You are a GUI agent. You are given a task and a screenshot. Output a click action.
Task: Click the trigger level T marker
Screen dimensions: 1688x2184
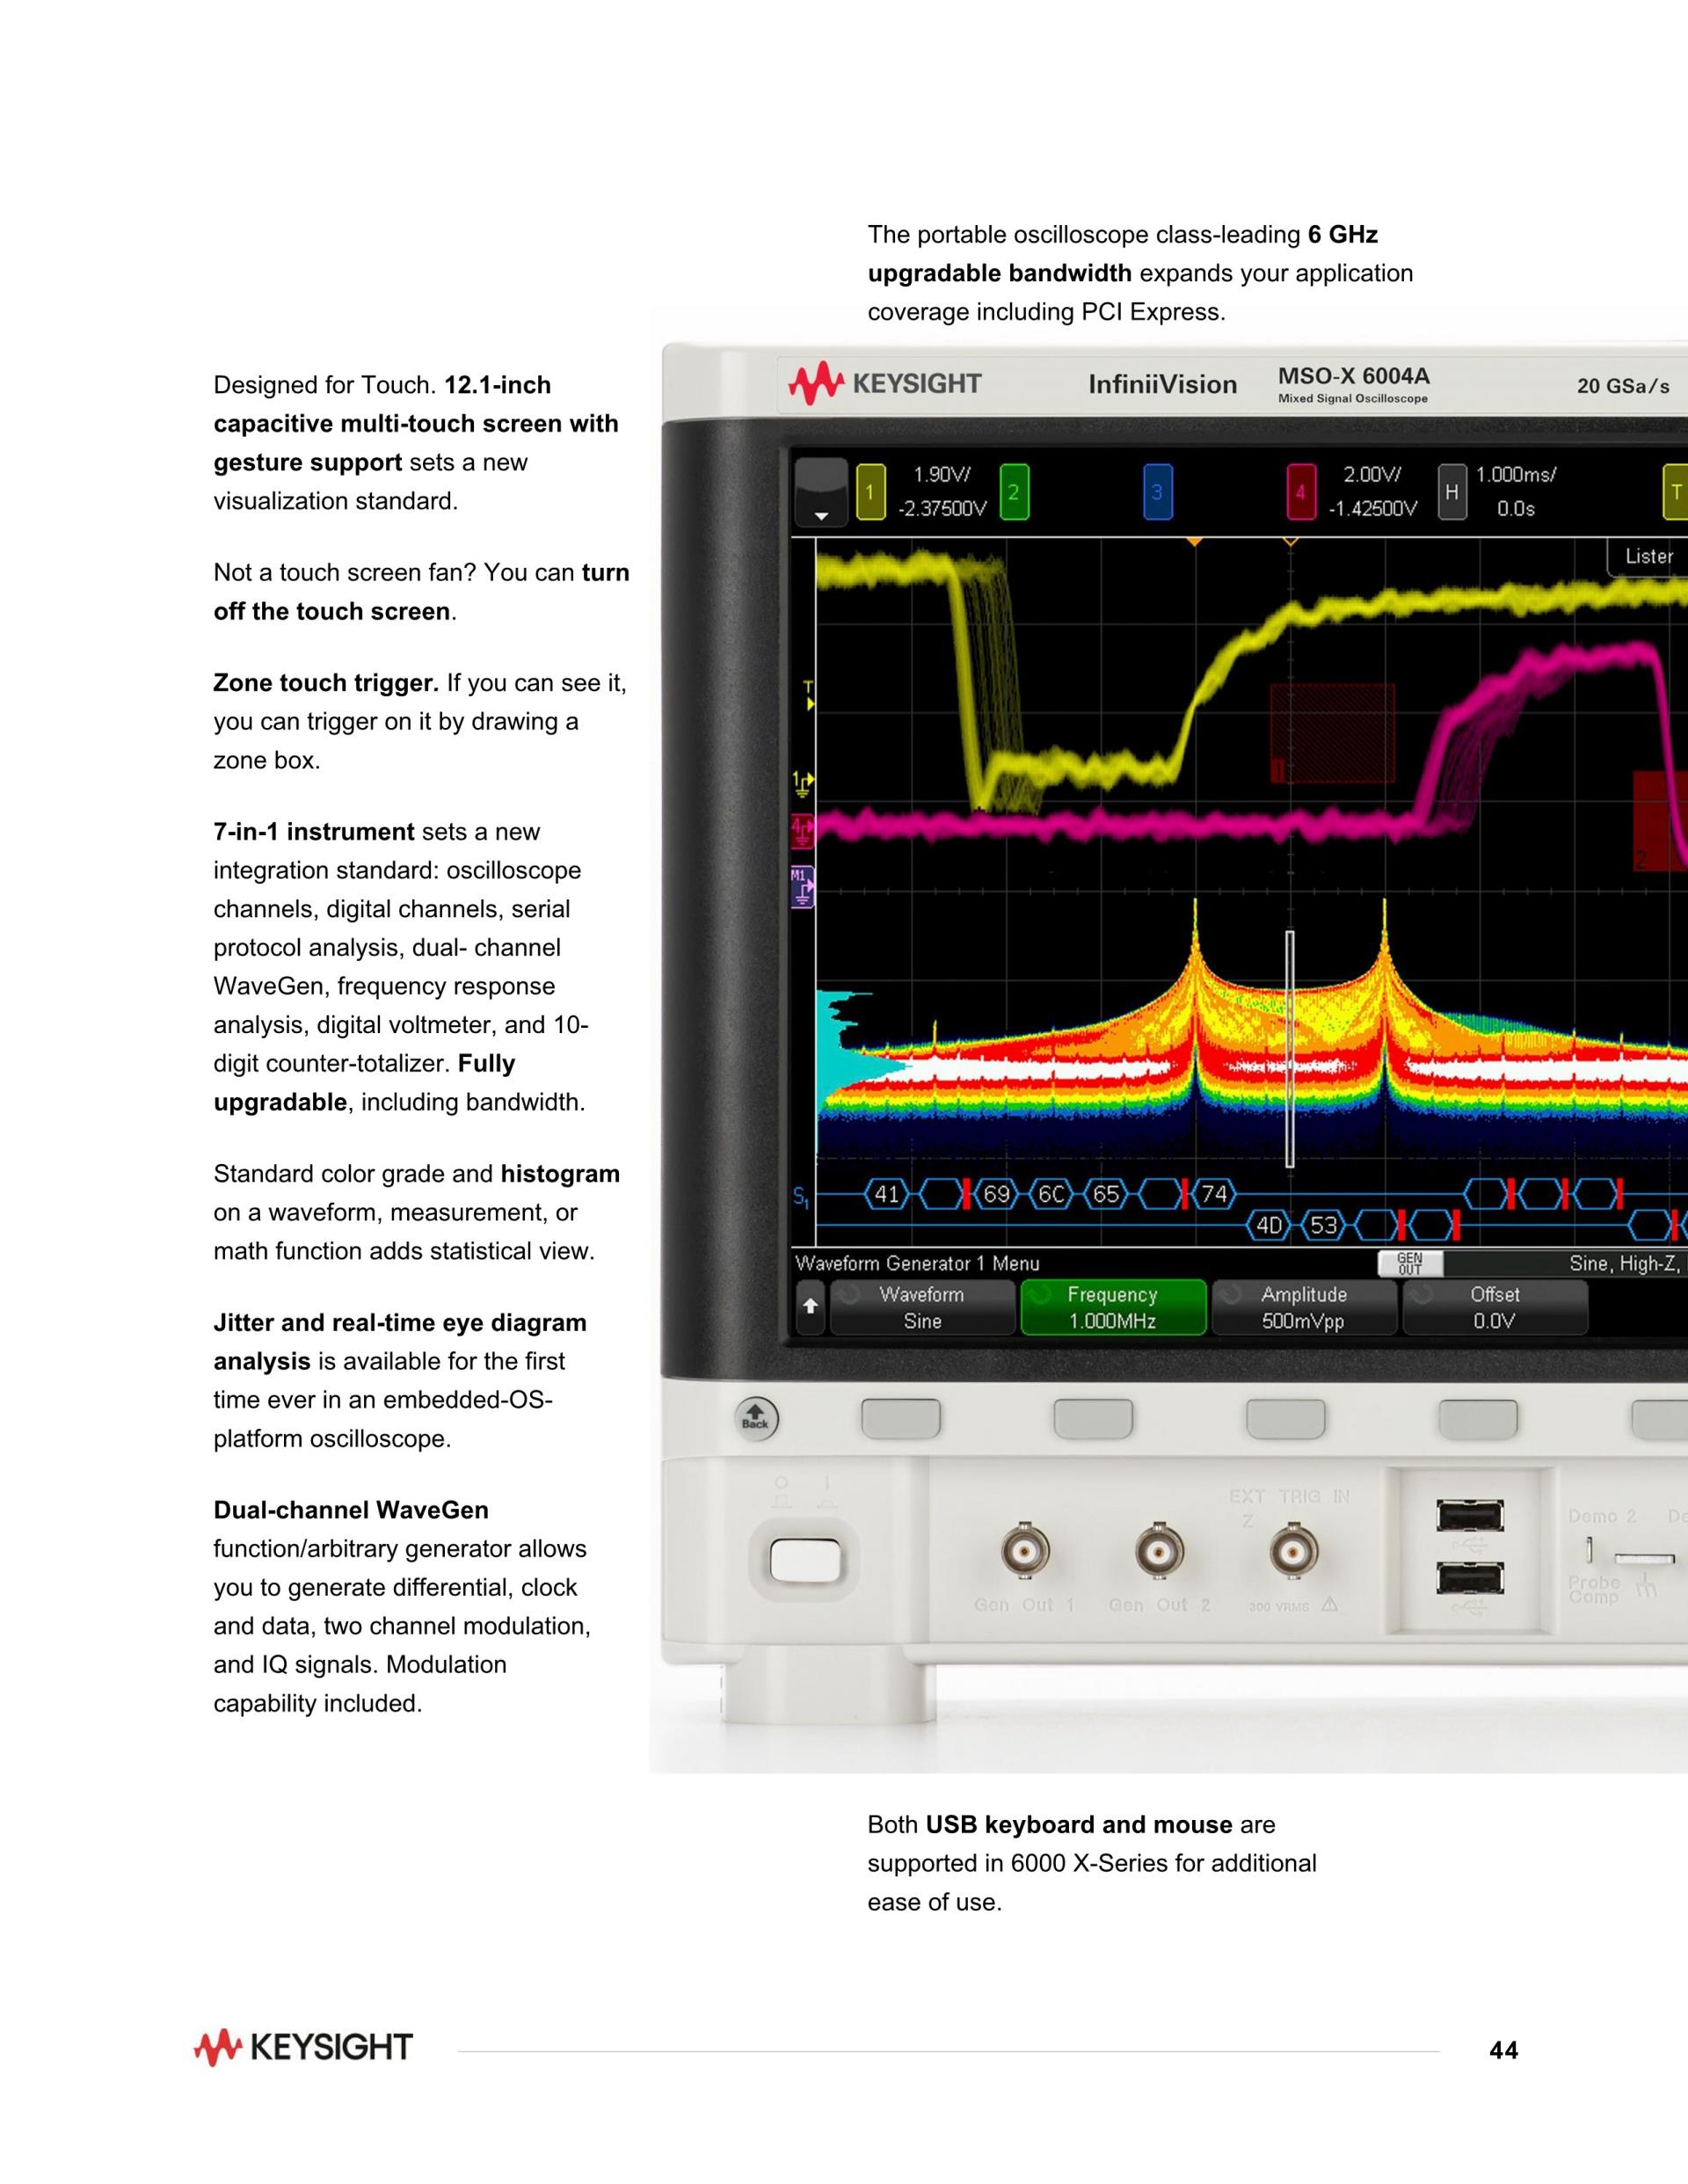[x=808, y=696]
